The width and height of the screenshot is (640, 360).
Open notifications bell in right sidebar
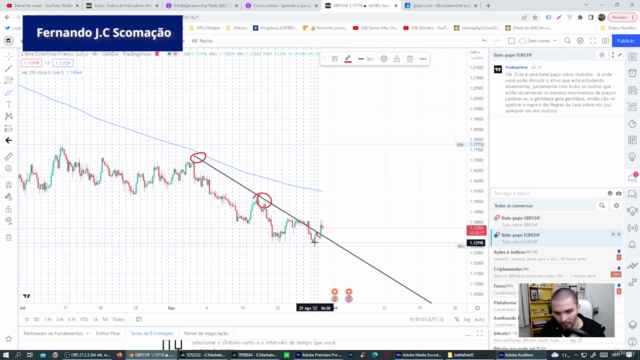[x=632, y=244]
